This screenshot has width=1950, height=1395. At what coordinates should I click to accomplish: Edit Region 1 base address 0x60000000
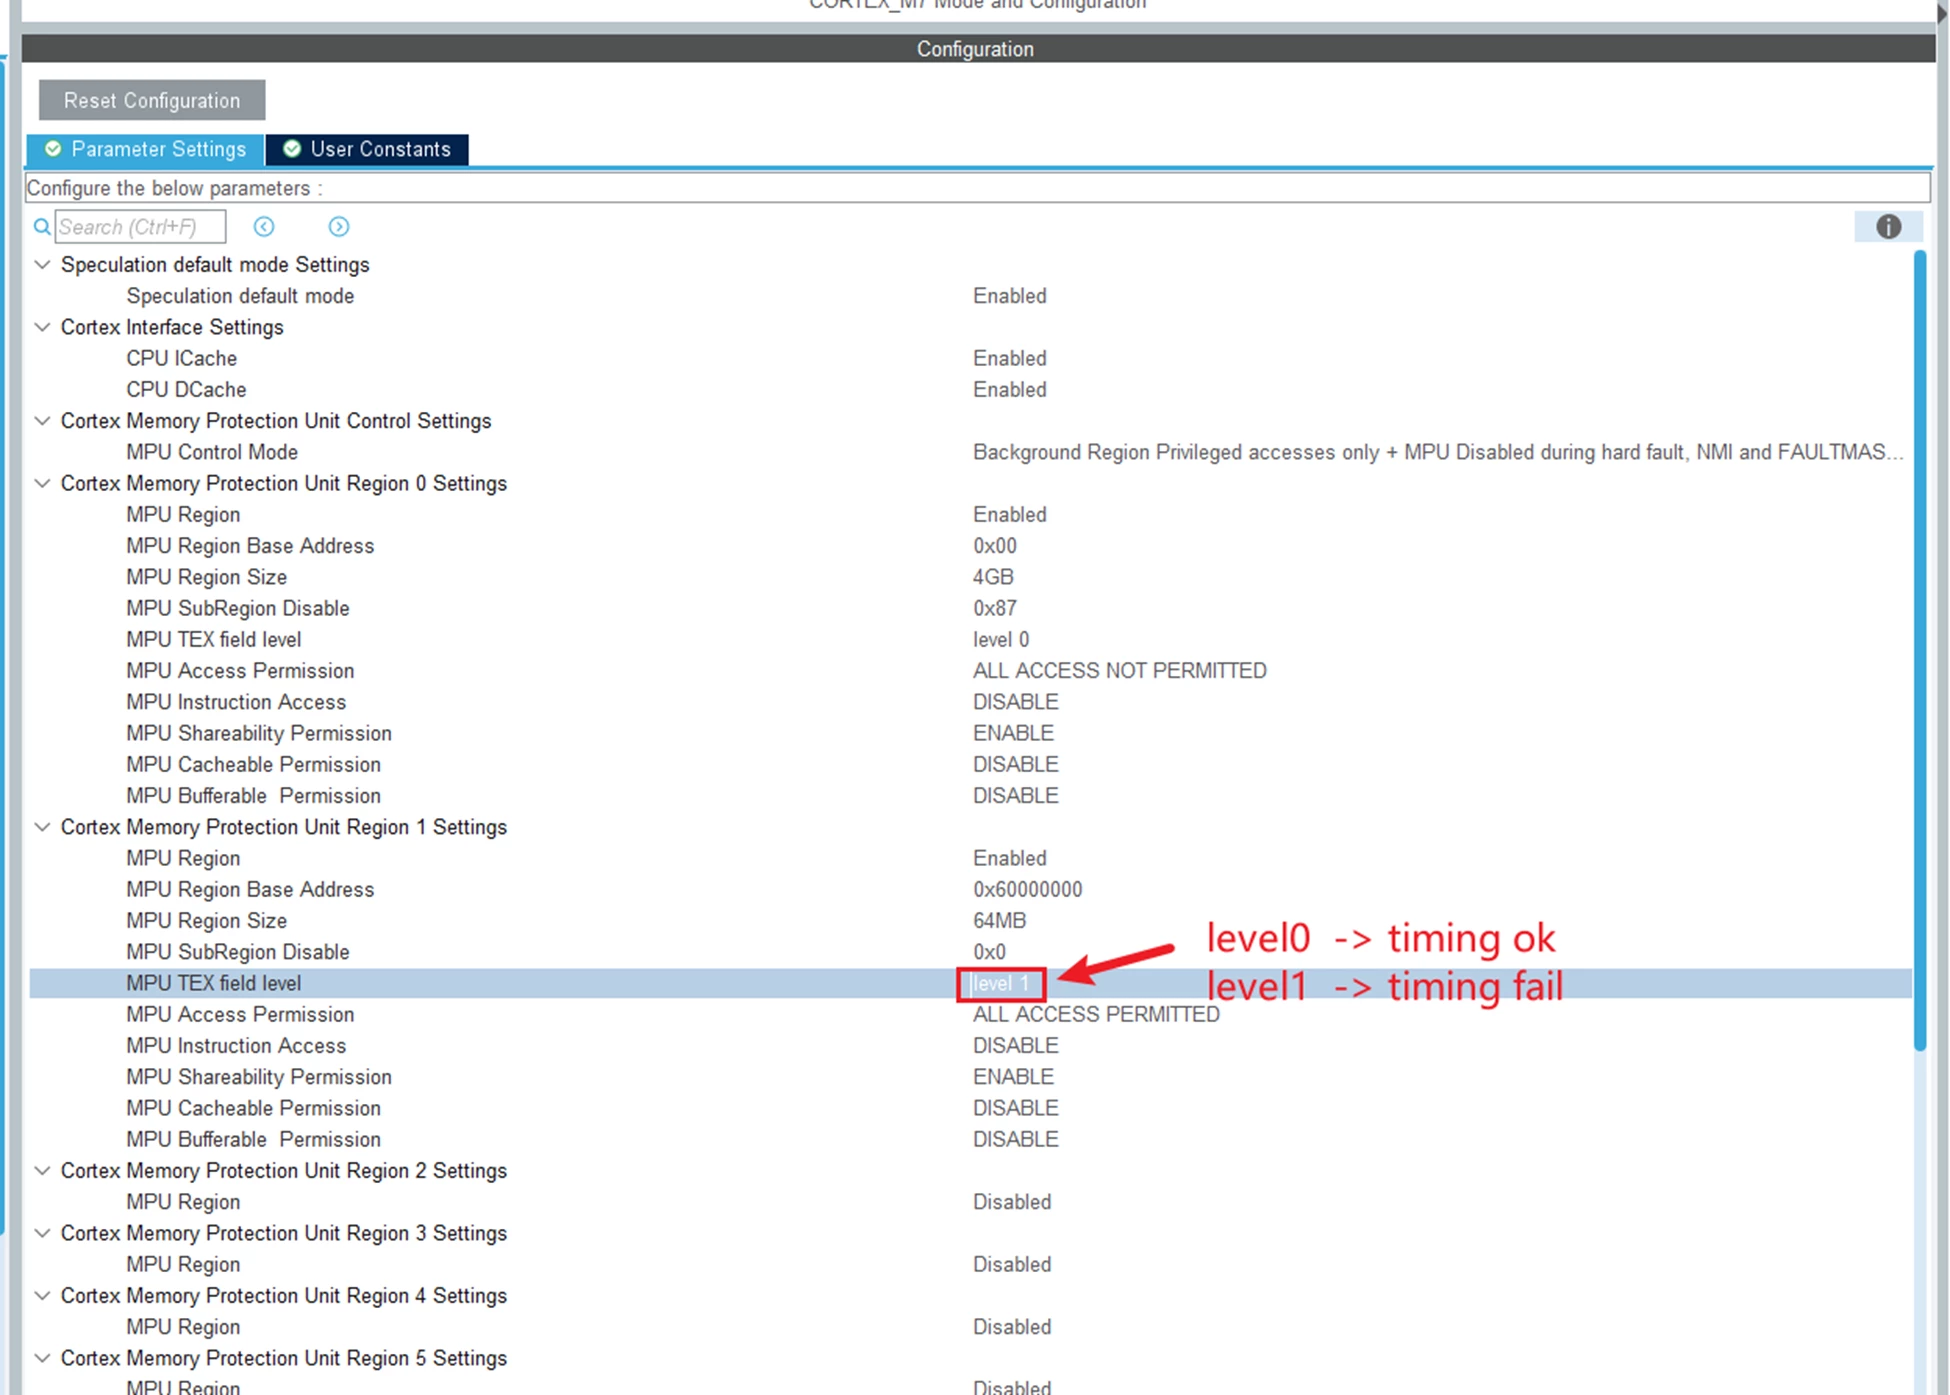click(x=1028, y=889)
